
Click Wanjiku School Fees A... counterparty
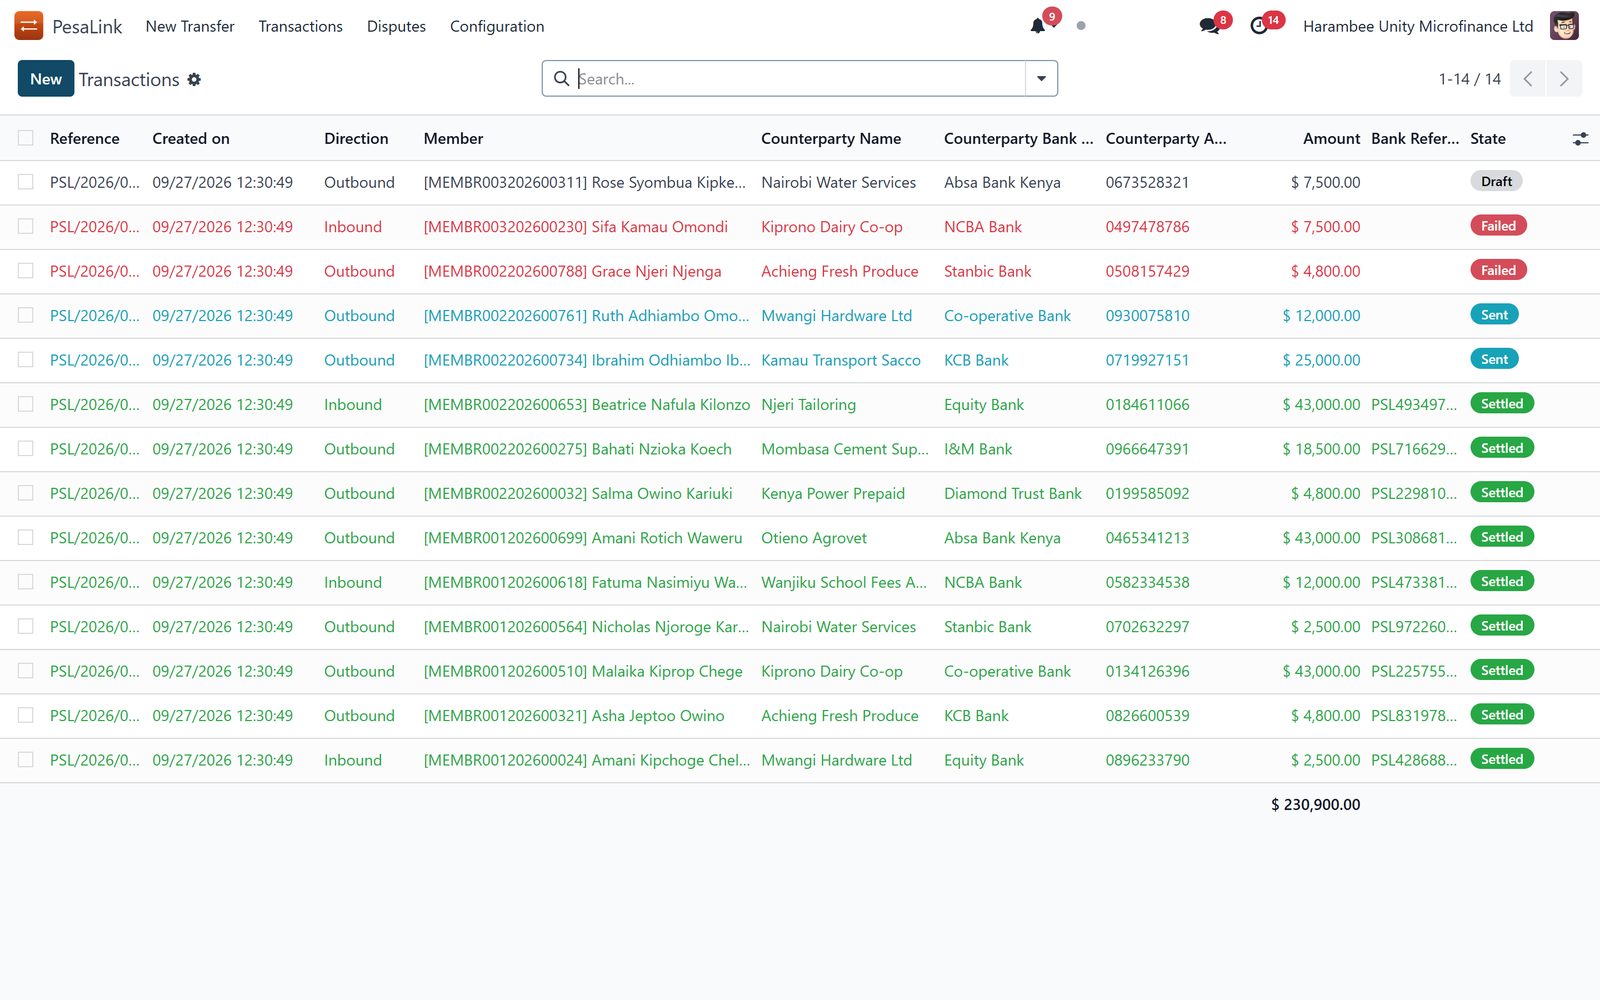coord(844,582)
